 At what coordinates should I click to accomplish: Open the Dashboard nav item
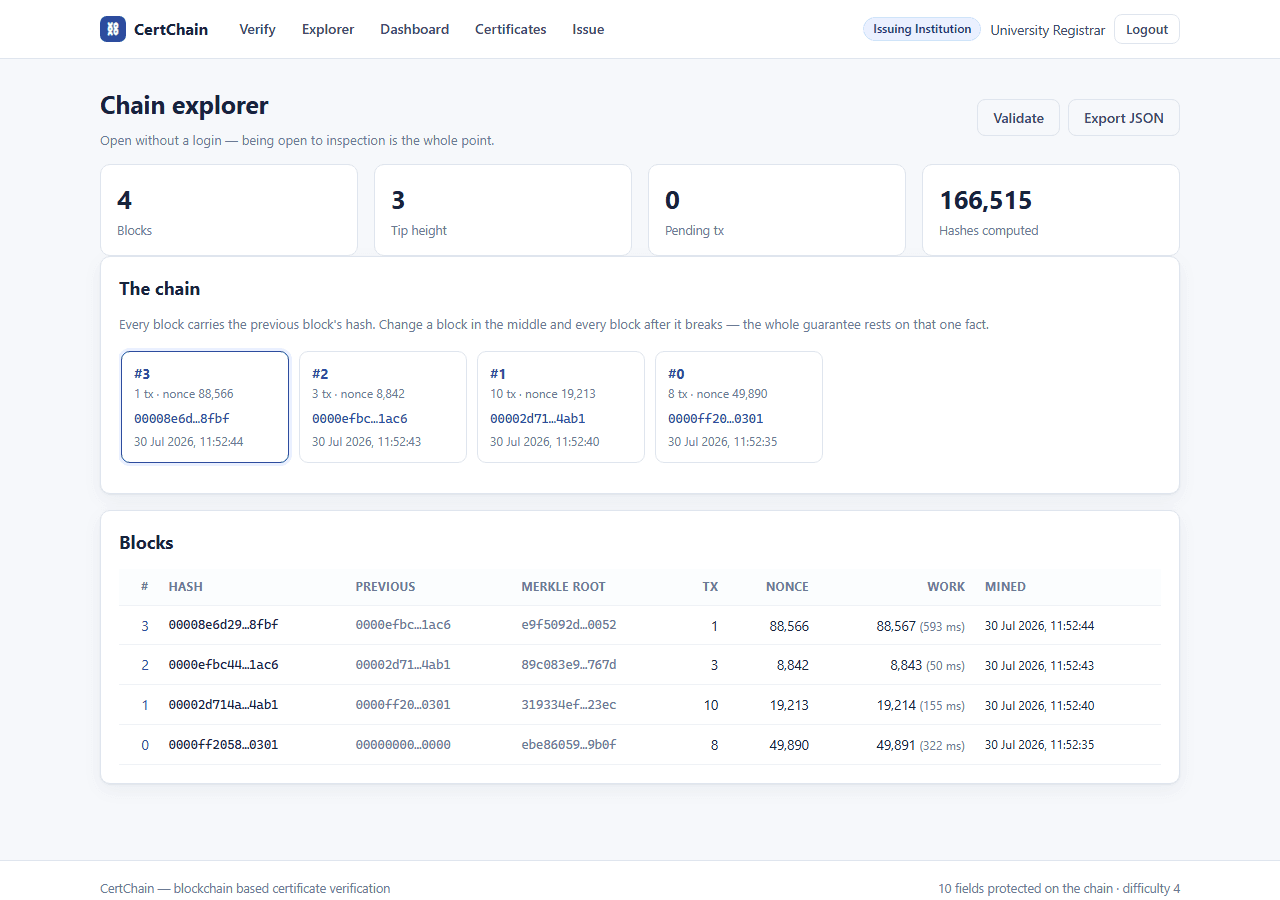(414, 29)
